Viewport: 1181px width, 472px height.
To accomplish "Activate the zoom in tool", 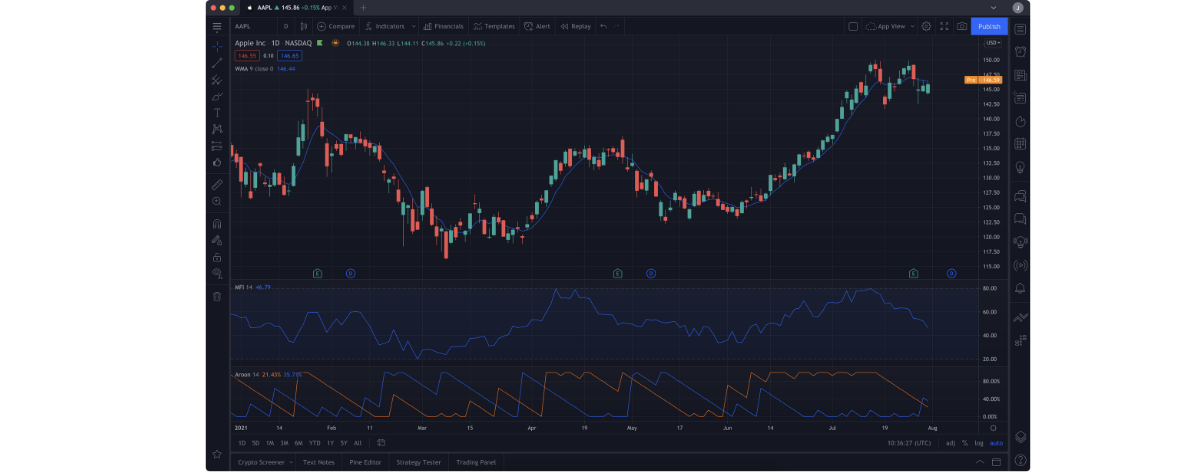I will [217, 201].
